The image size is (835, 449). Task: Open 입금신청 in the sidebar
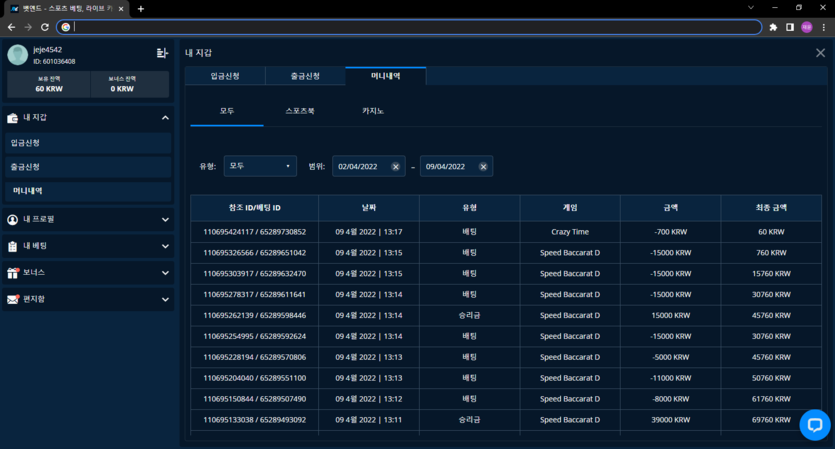tap(88, 143)
